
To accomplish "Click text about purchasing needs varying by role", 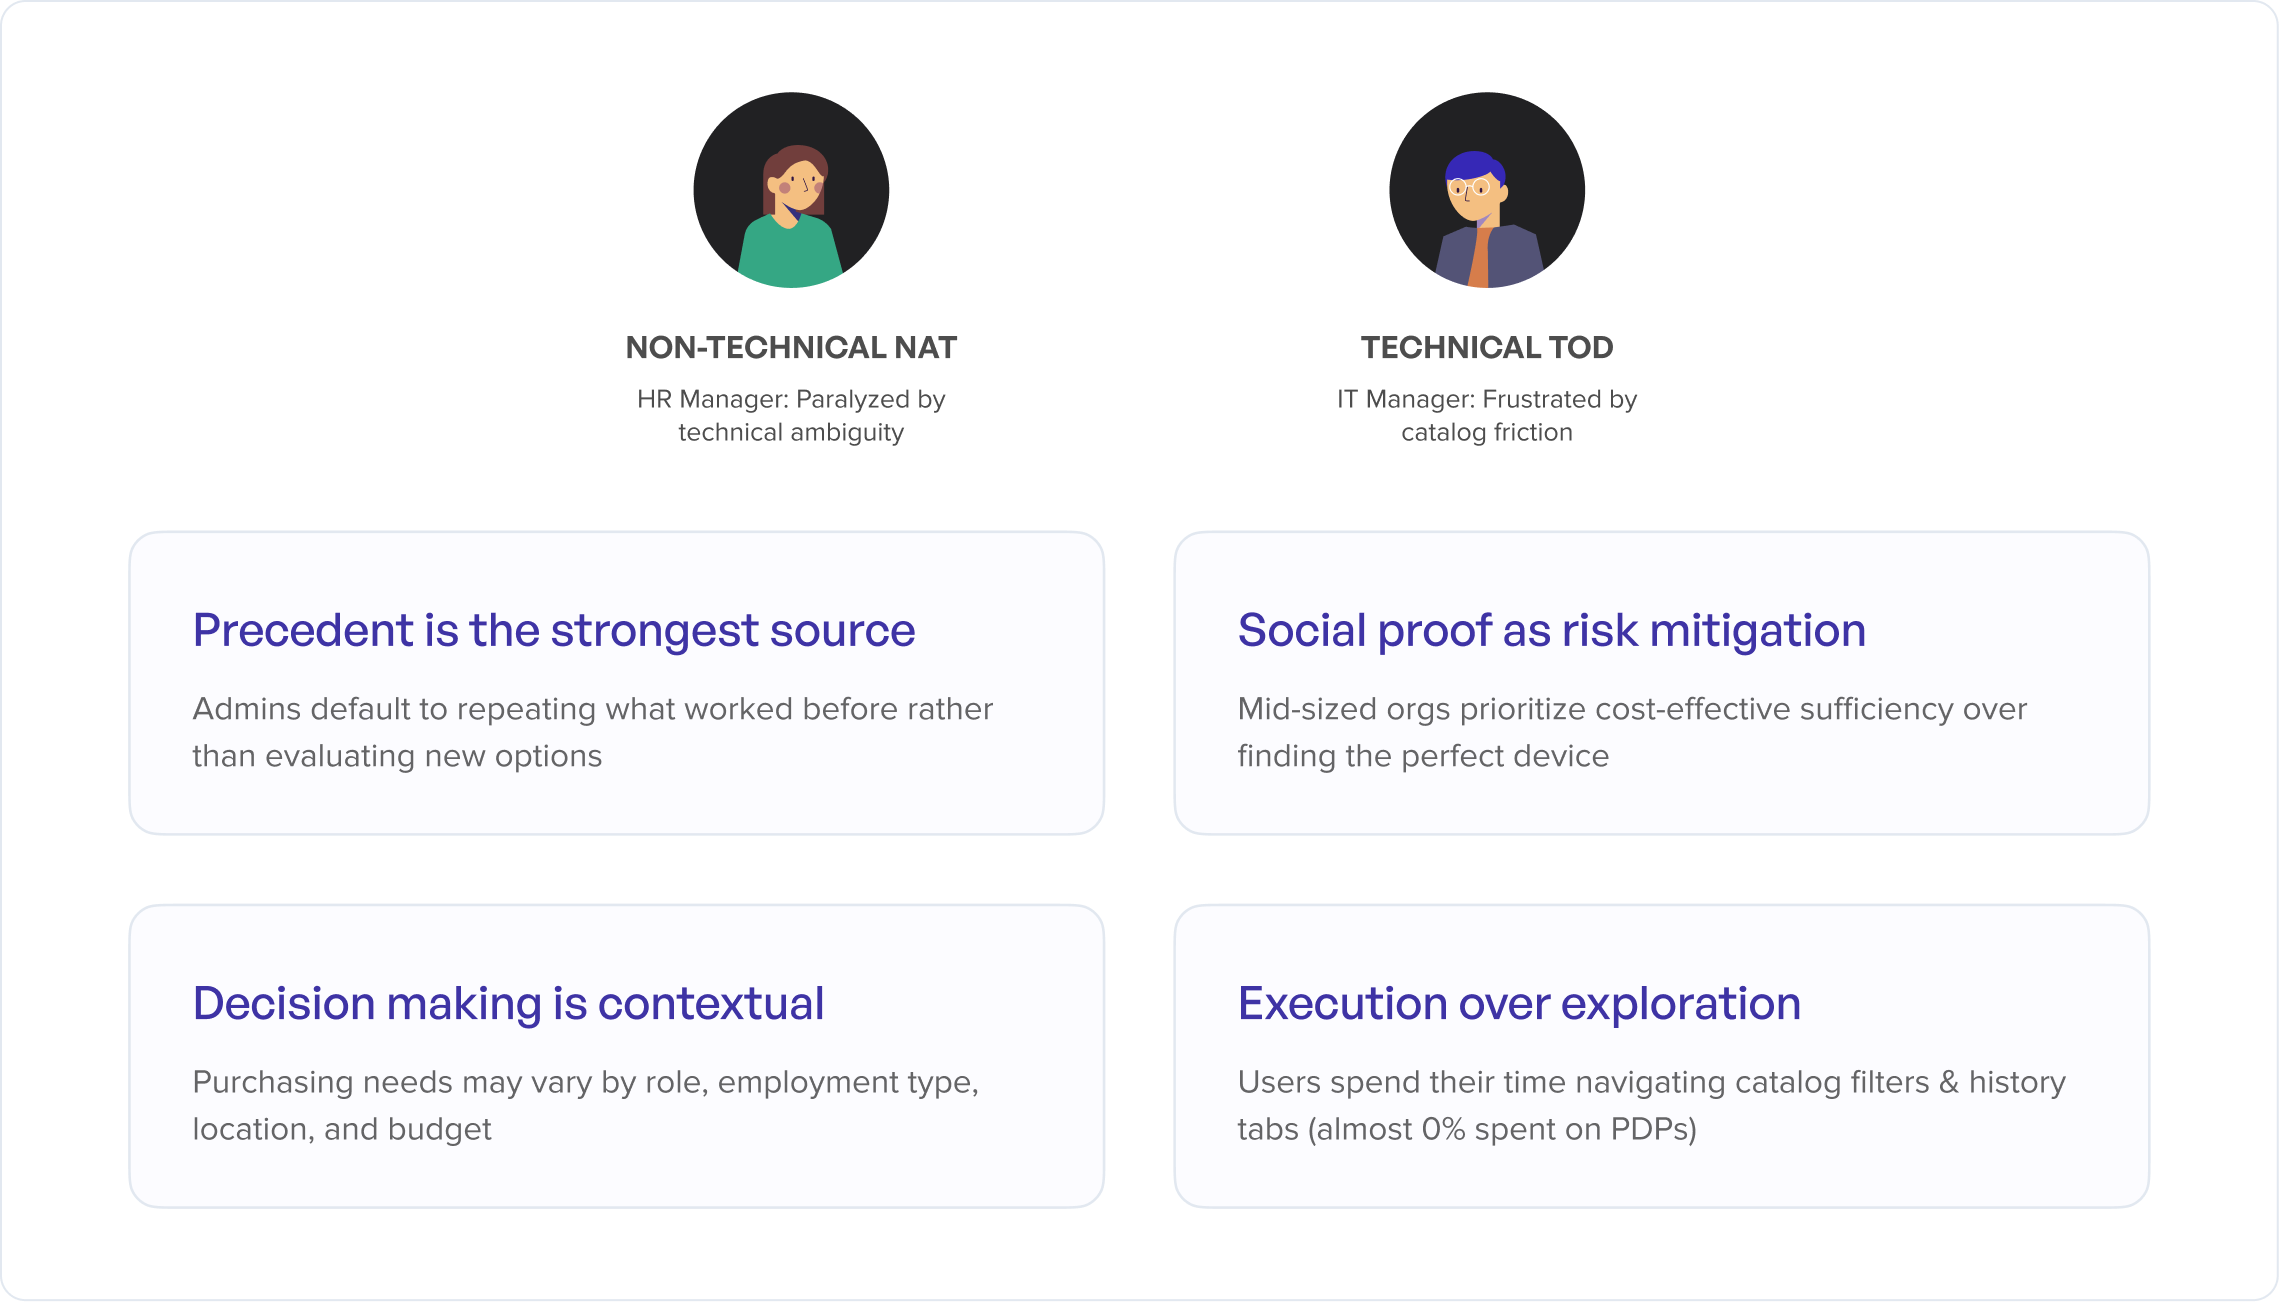I will pos(585,1105).
